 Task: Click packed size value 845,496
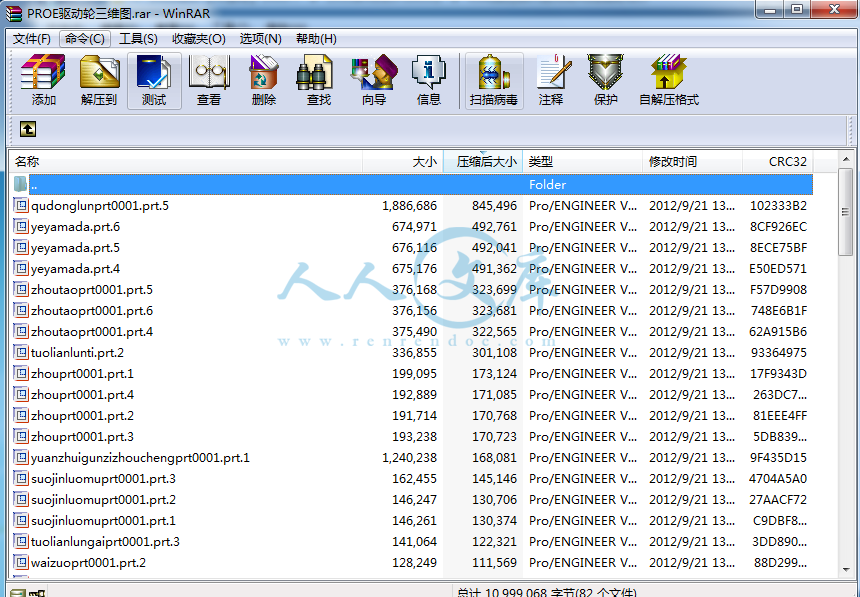click(494, 206)
